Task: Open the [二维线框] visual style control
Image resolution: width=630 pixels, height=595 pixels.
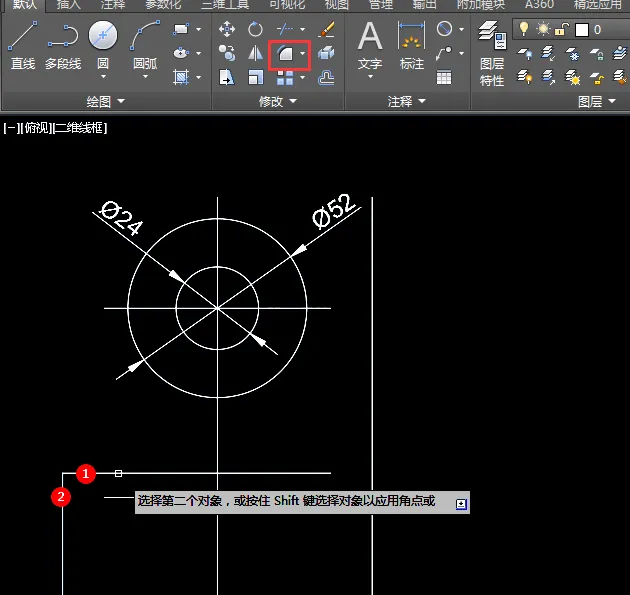Action: coord(80,128)
